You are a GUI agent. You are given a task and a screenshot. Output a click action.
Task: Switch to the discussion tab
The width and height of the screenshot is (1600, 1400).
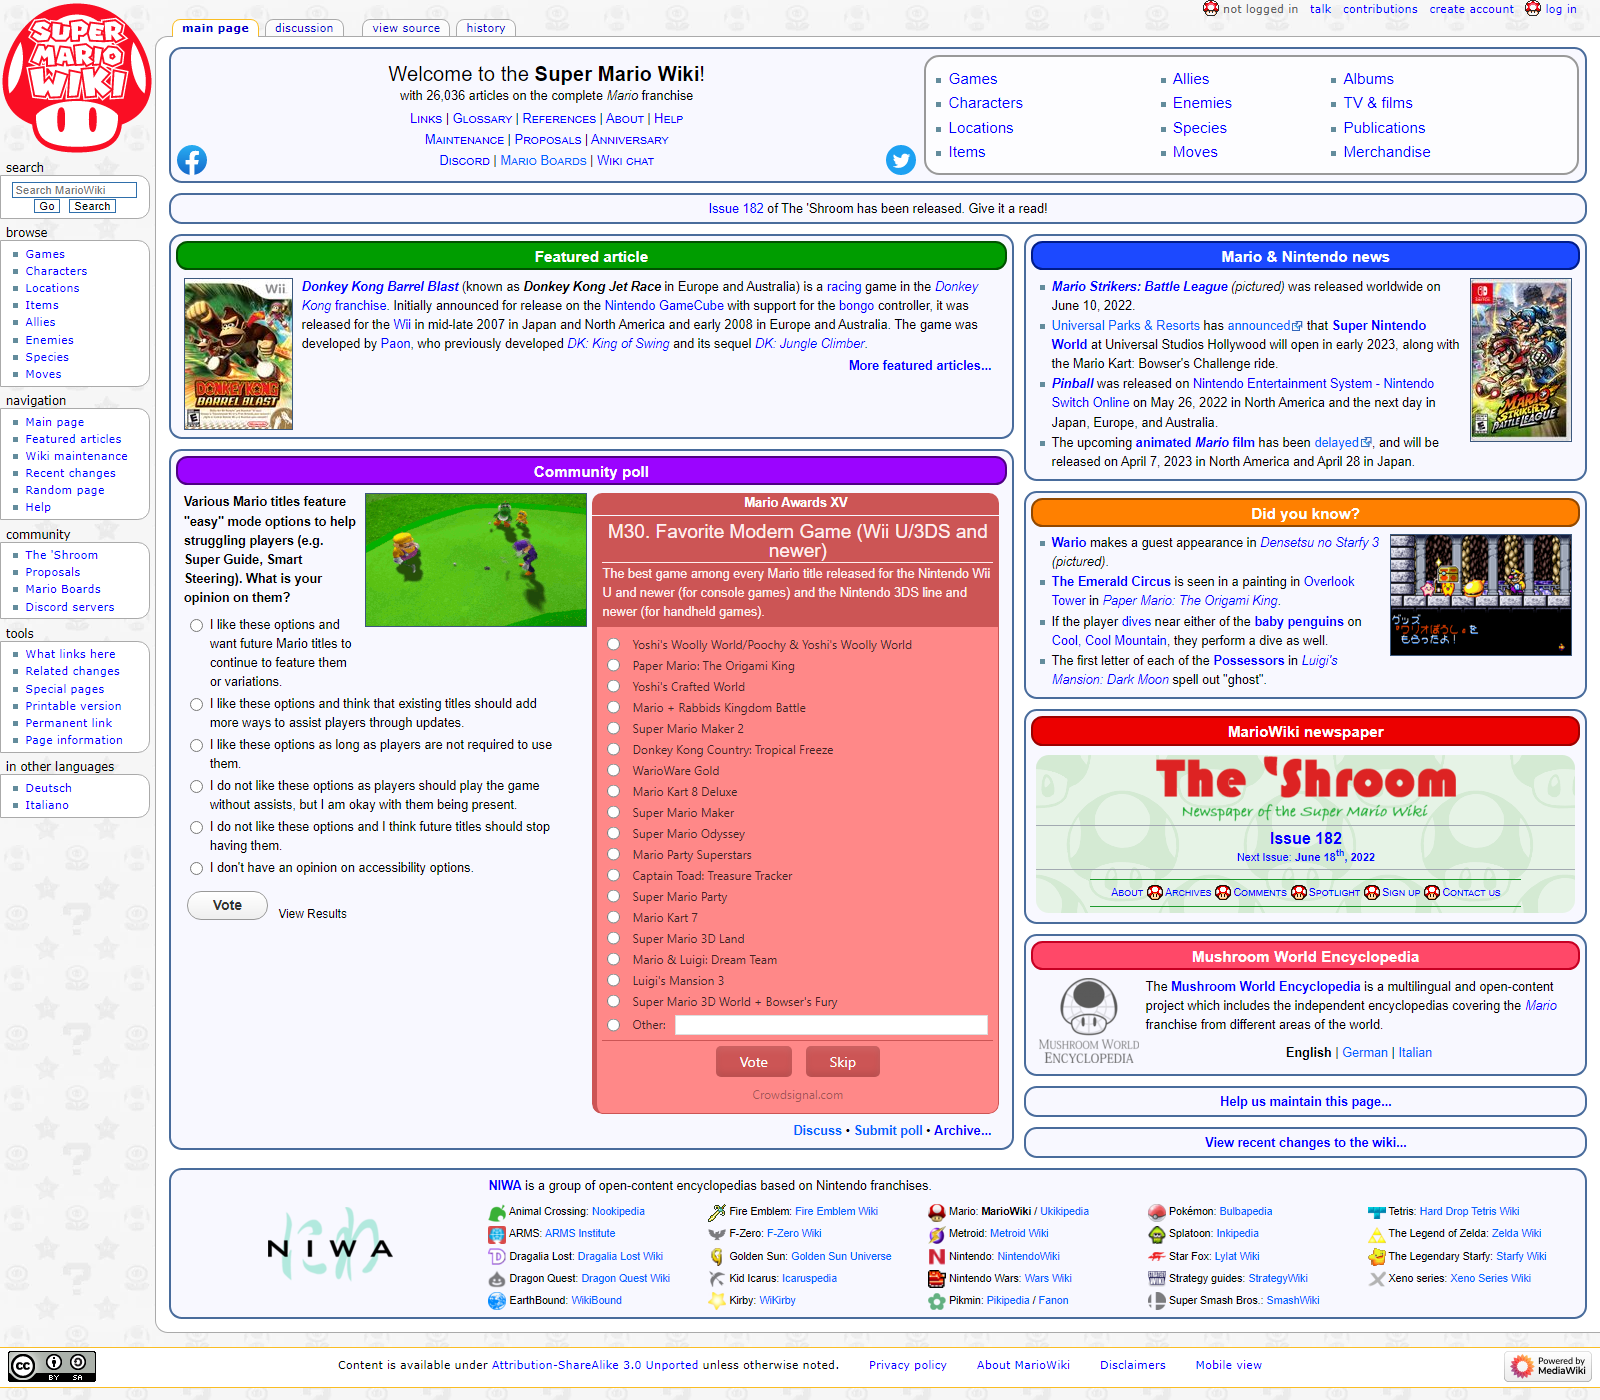click(304, 28)
